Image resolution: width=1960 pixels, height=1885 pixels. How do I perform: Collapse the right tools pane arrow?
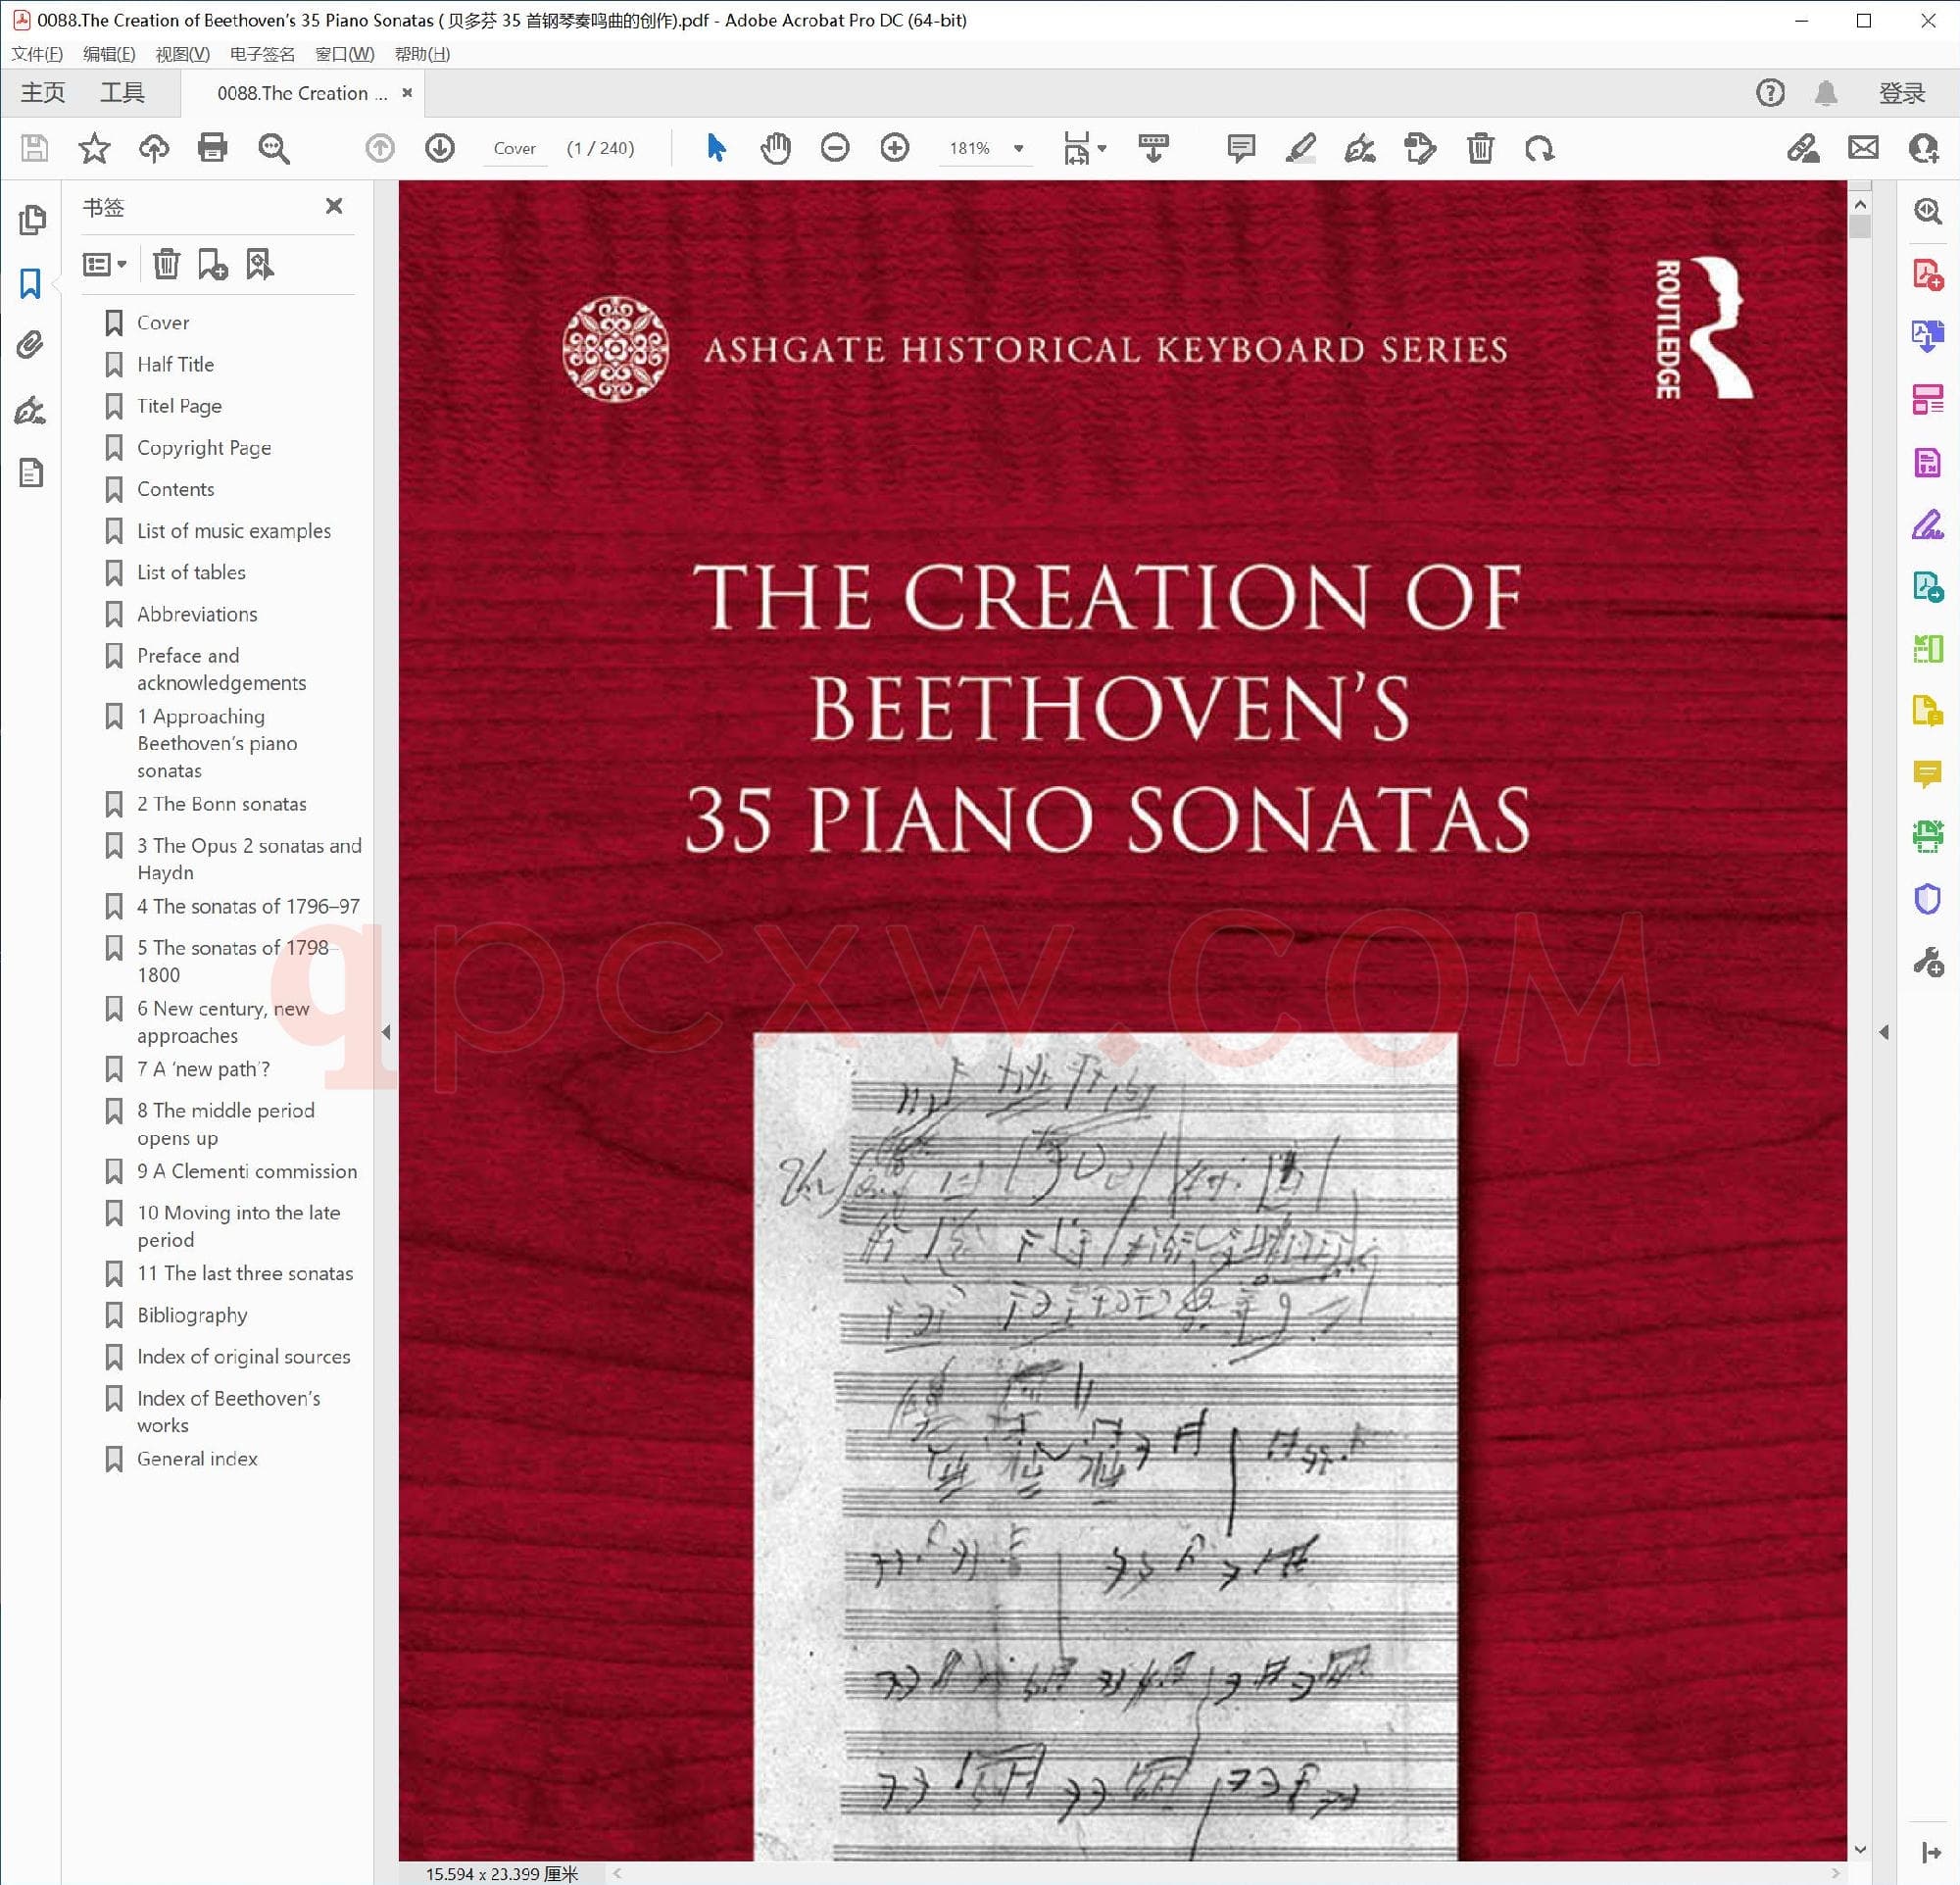(x=1883, y=1031)
